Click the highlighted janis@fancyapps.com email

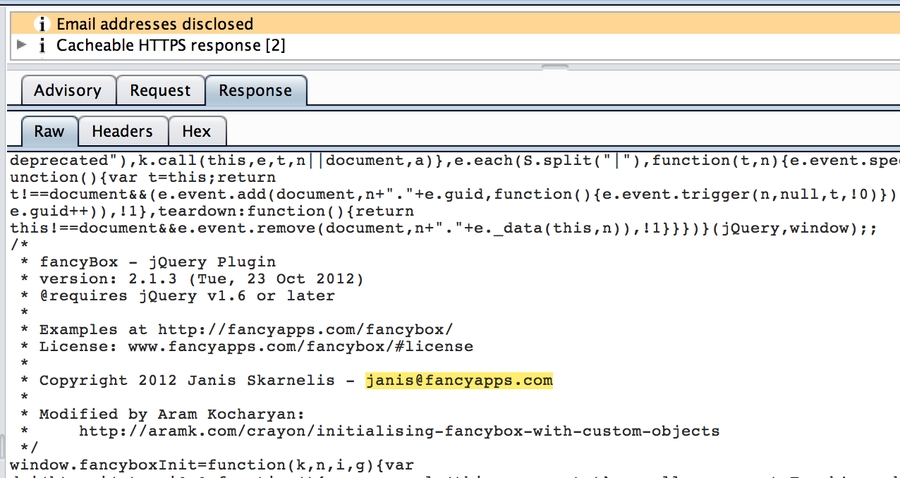[459, 381]
